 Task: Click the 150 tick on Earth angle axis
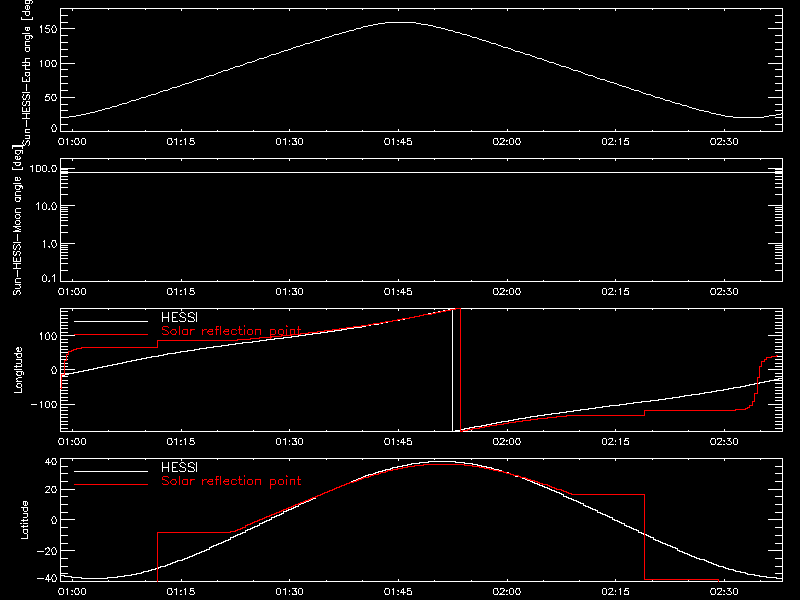pyautogui.click(x=47, y=29)
